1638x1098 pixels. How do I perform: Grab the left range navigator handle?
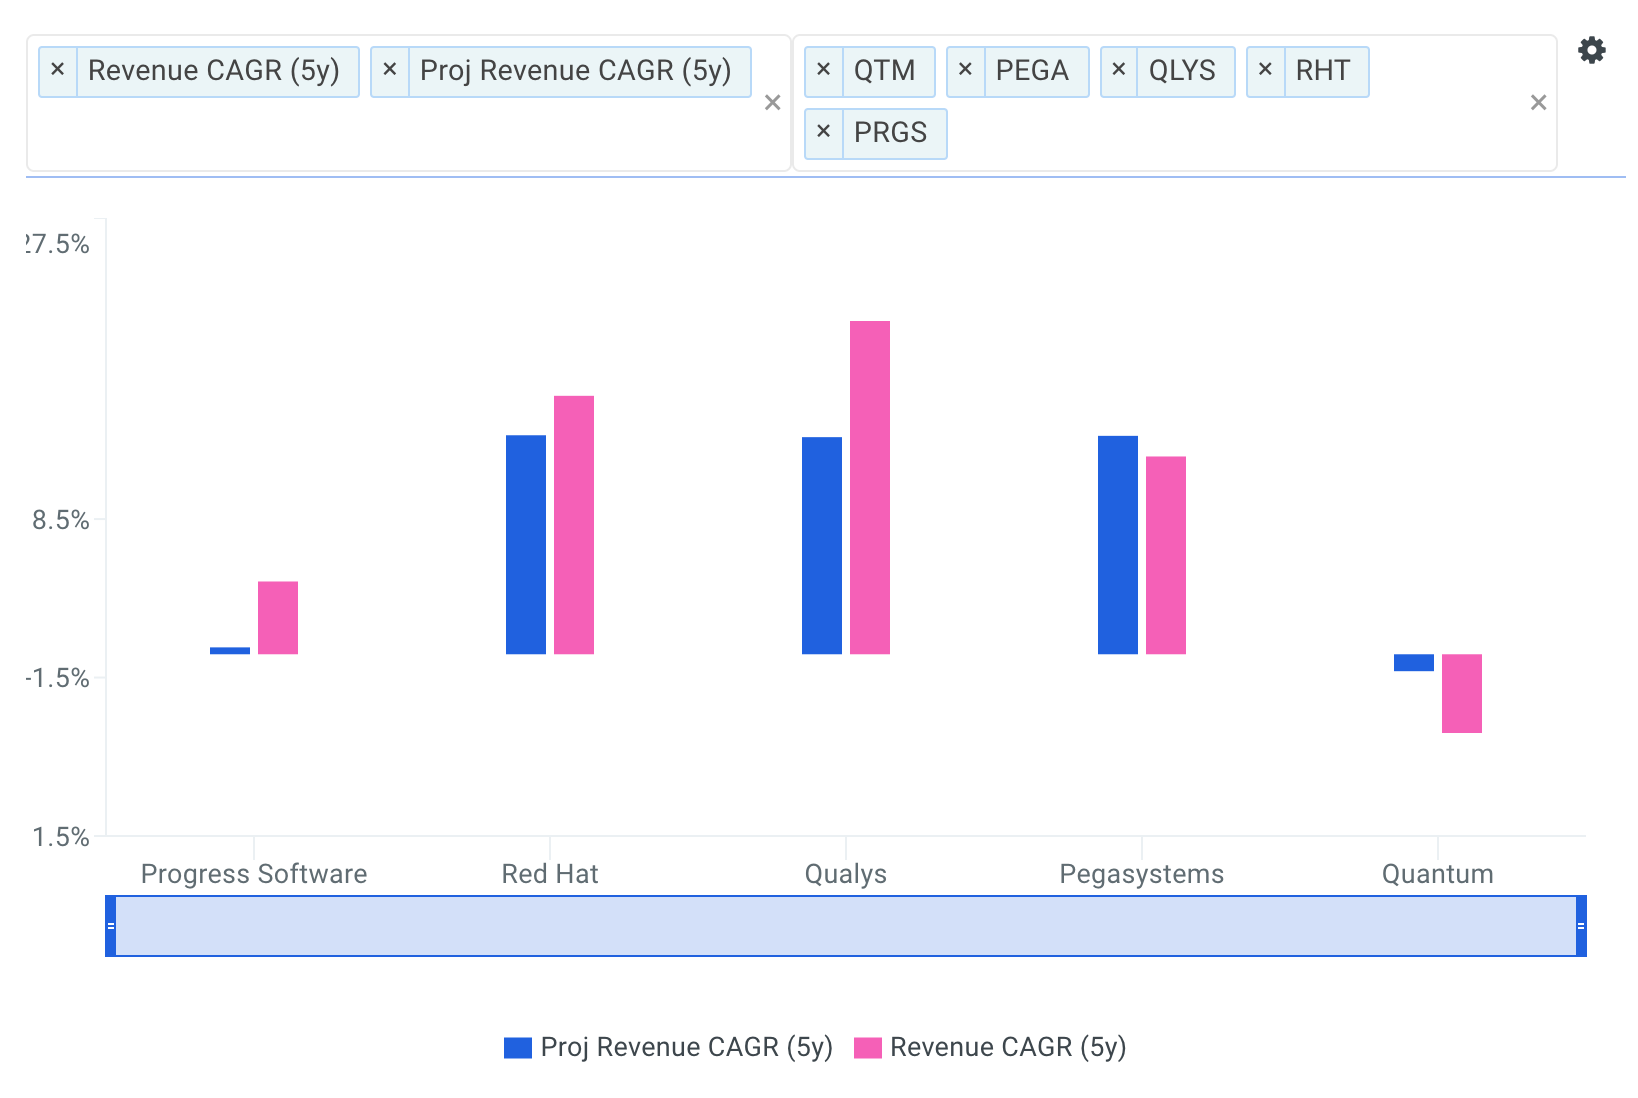point(111,926)
